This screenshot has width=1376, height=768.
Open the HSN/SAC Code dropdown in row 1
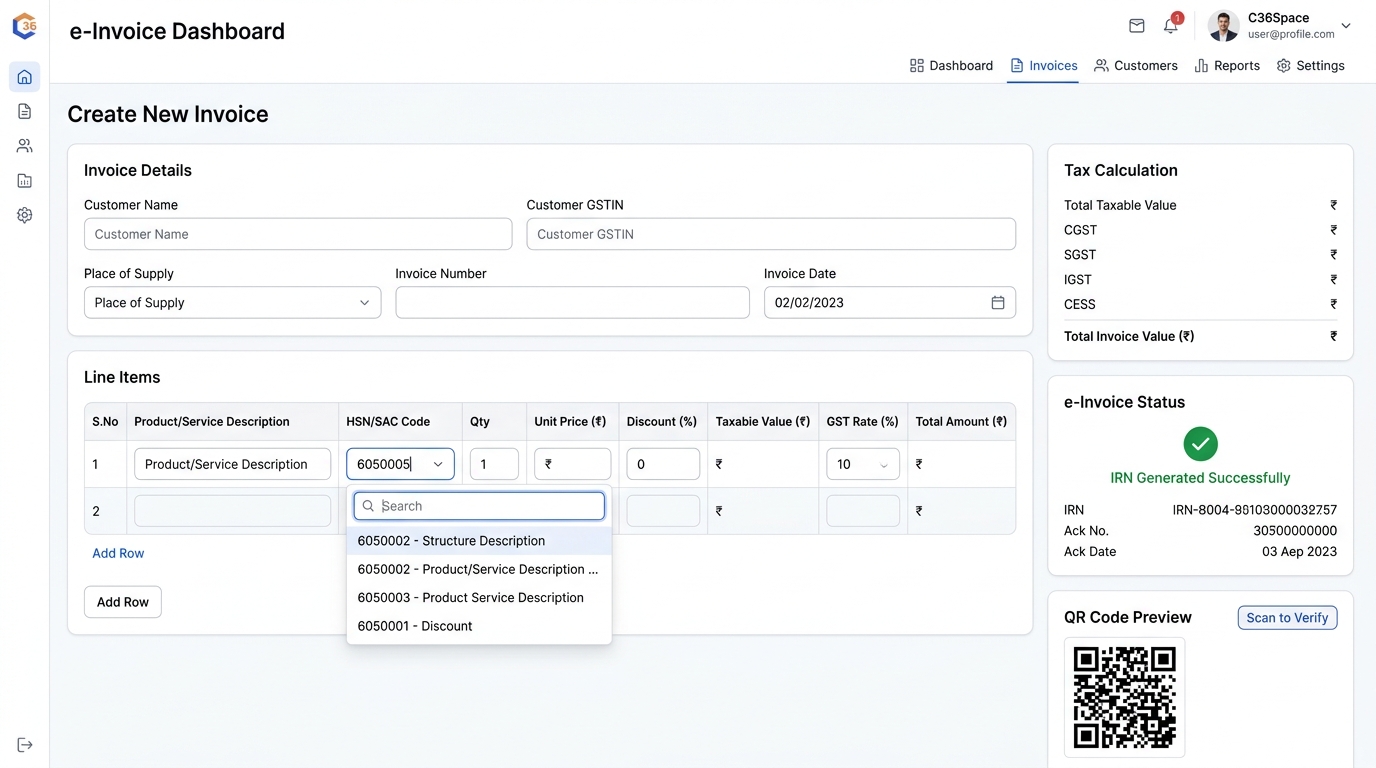pyautogui.click(x=400, y=464)
